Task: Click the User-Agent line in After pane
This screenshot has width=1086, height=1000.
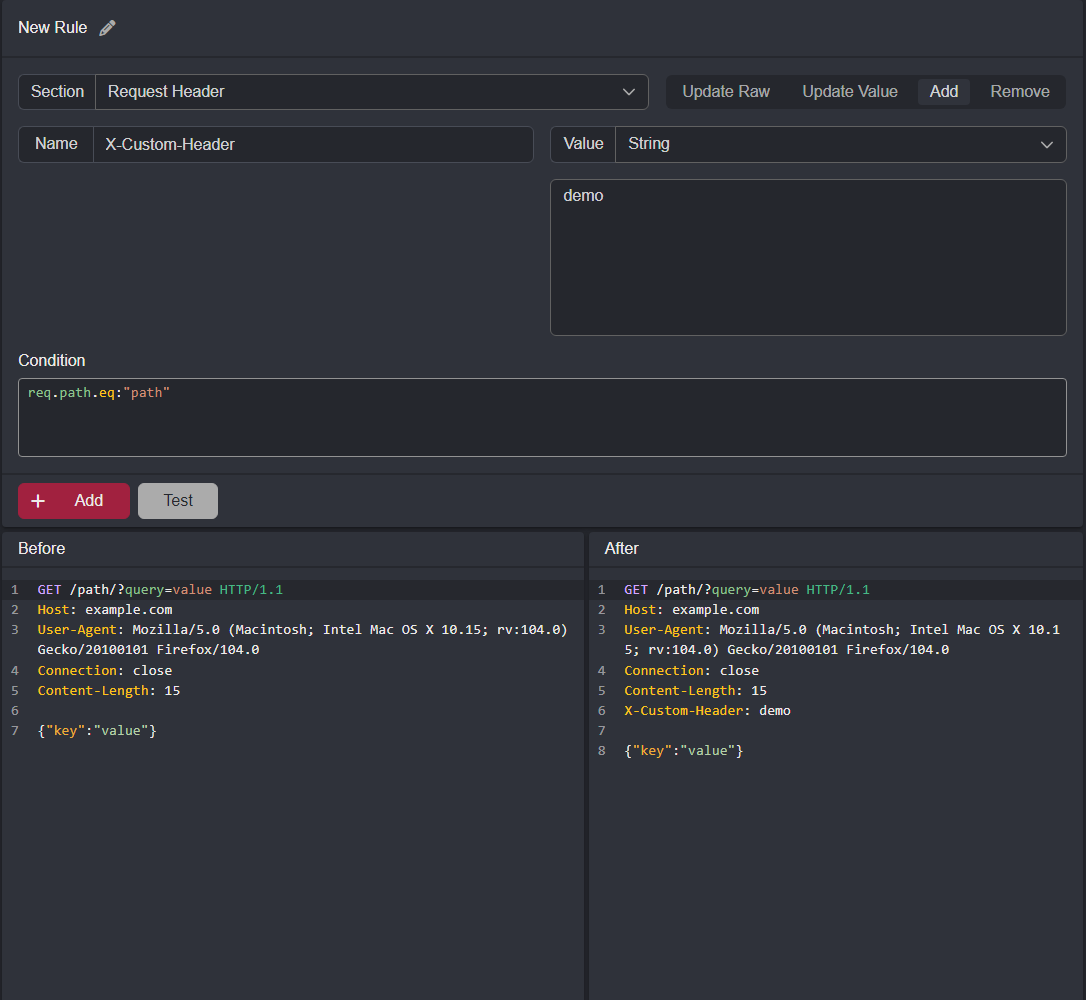Action: pos(842,639)
